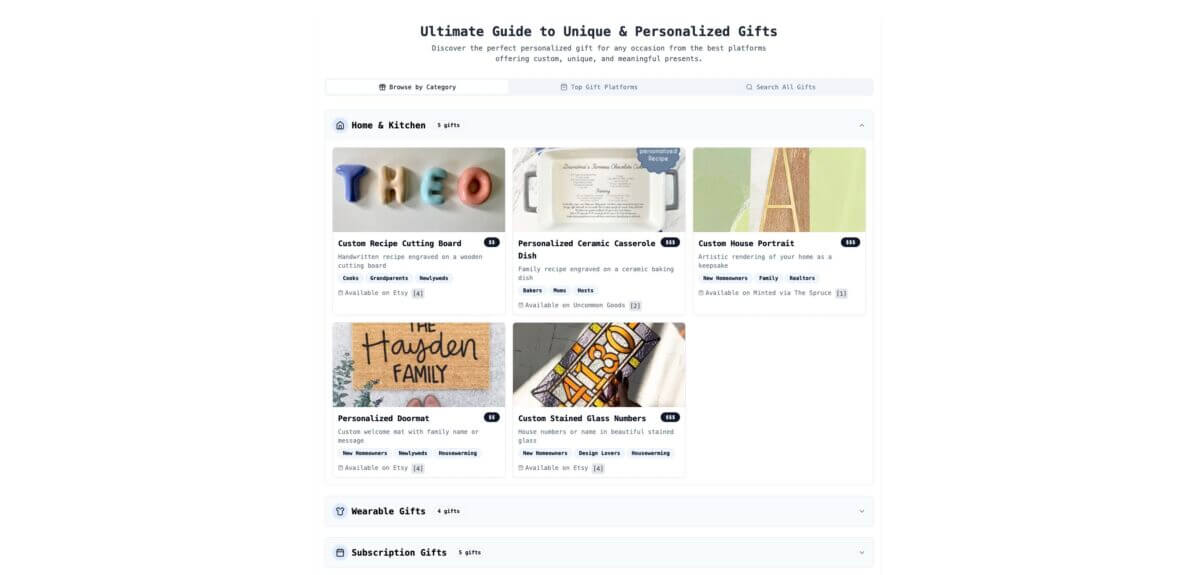Open citation link [4] on Personalized Doormat
The height and width of the screenshot is (575, 1200).
[418, 468]
